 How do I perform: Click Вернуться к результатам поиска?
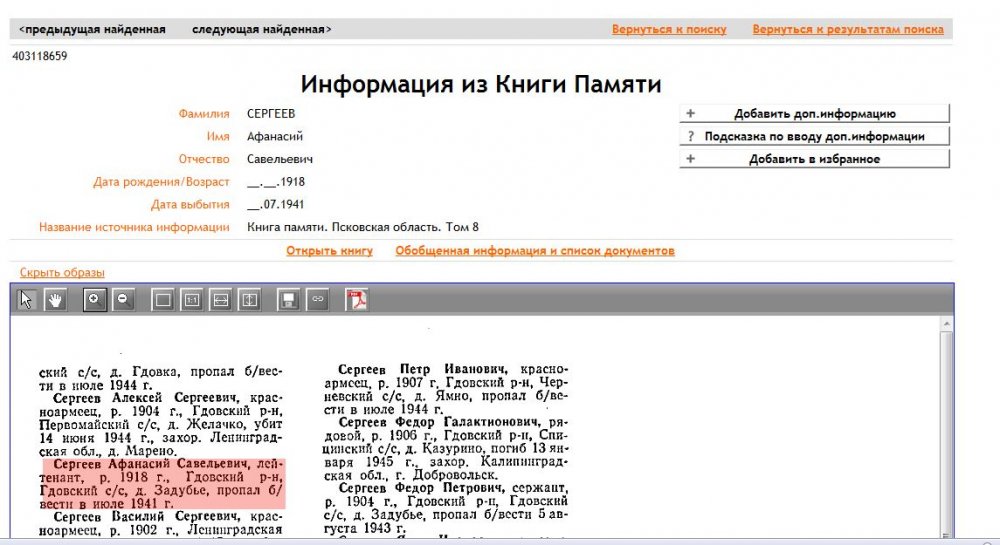pos(847,29)
